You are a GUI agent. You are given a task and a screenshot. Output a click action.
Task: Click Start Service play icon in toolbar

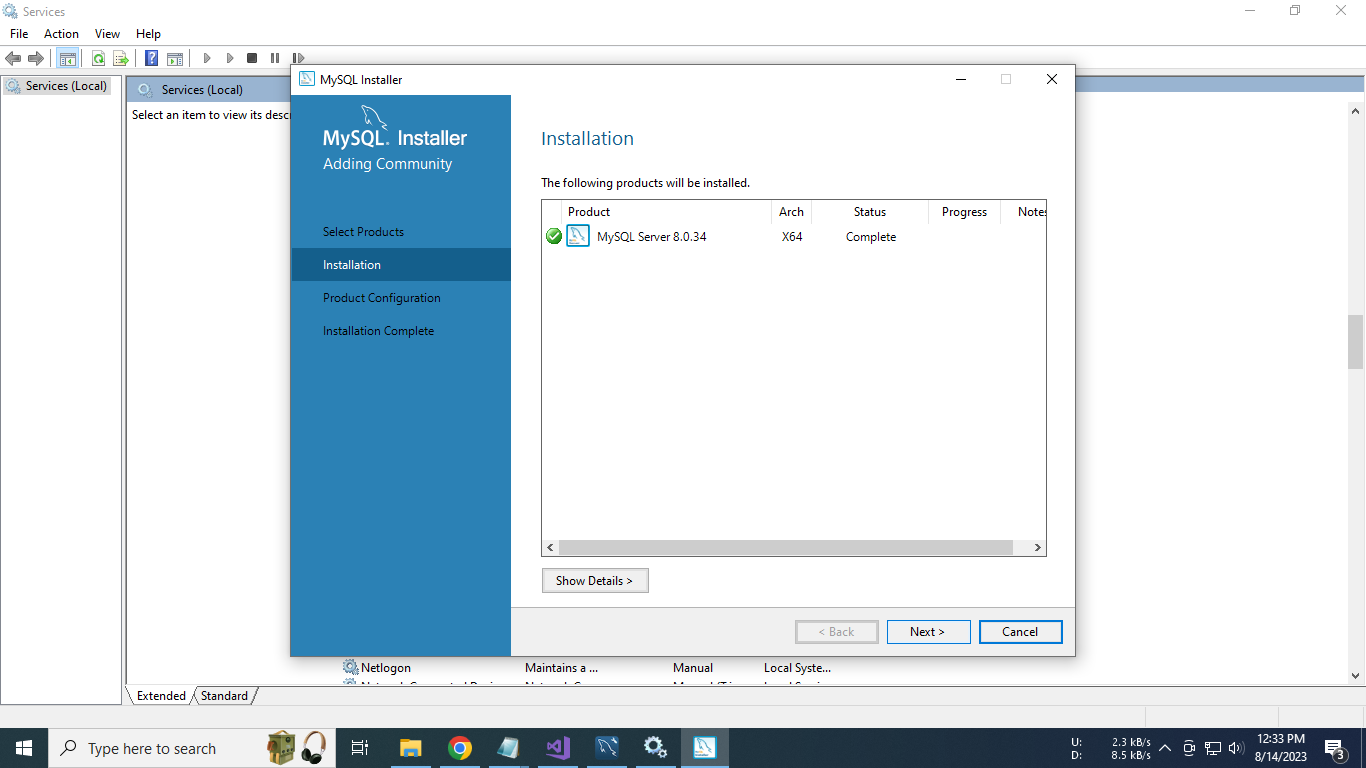click(207, 58)
